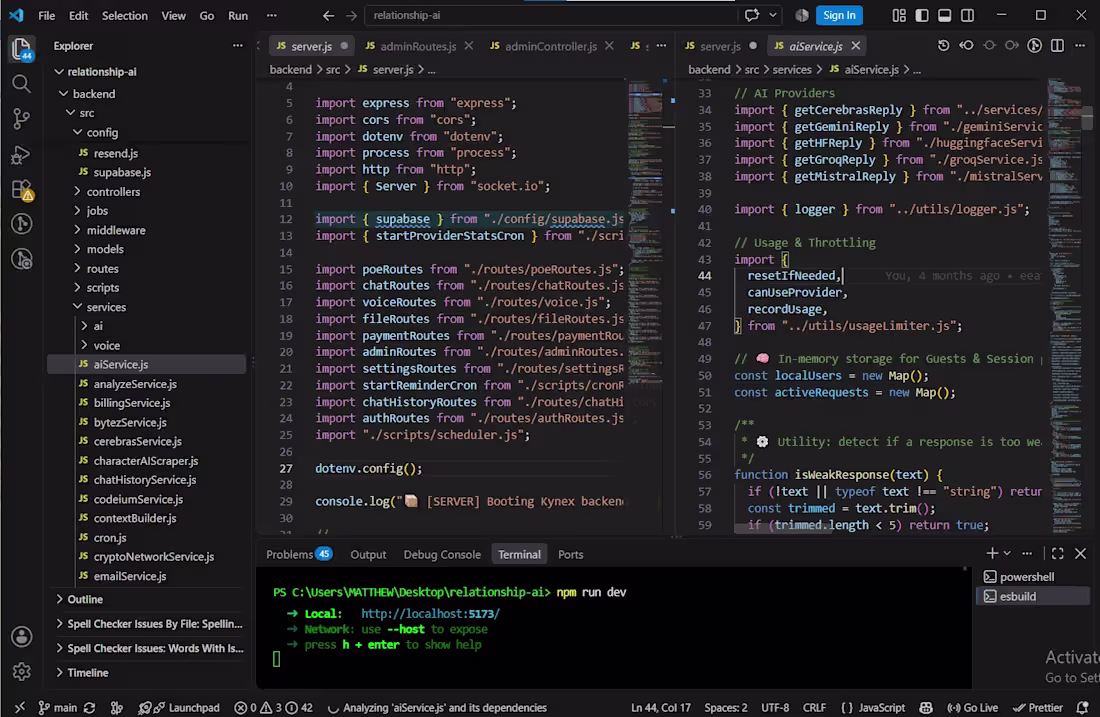Split the right editor group
The height and width of the screenshot is (717, 1100).
click(1057, 46)
